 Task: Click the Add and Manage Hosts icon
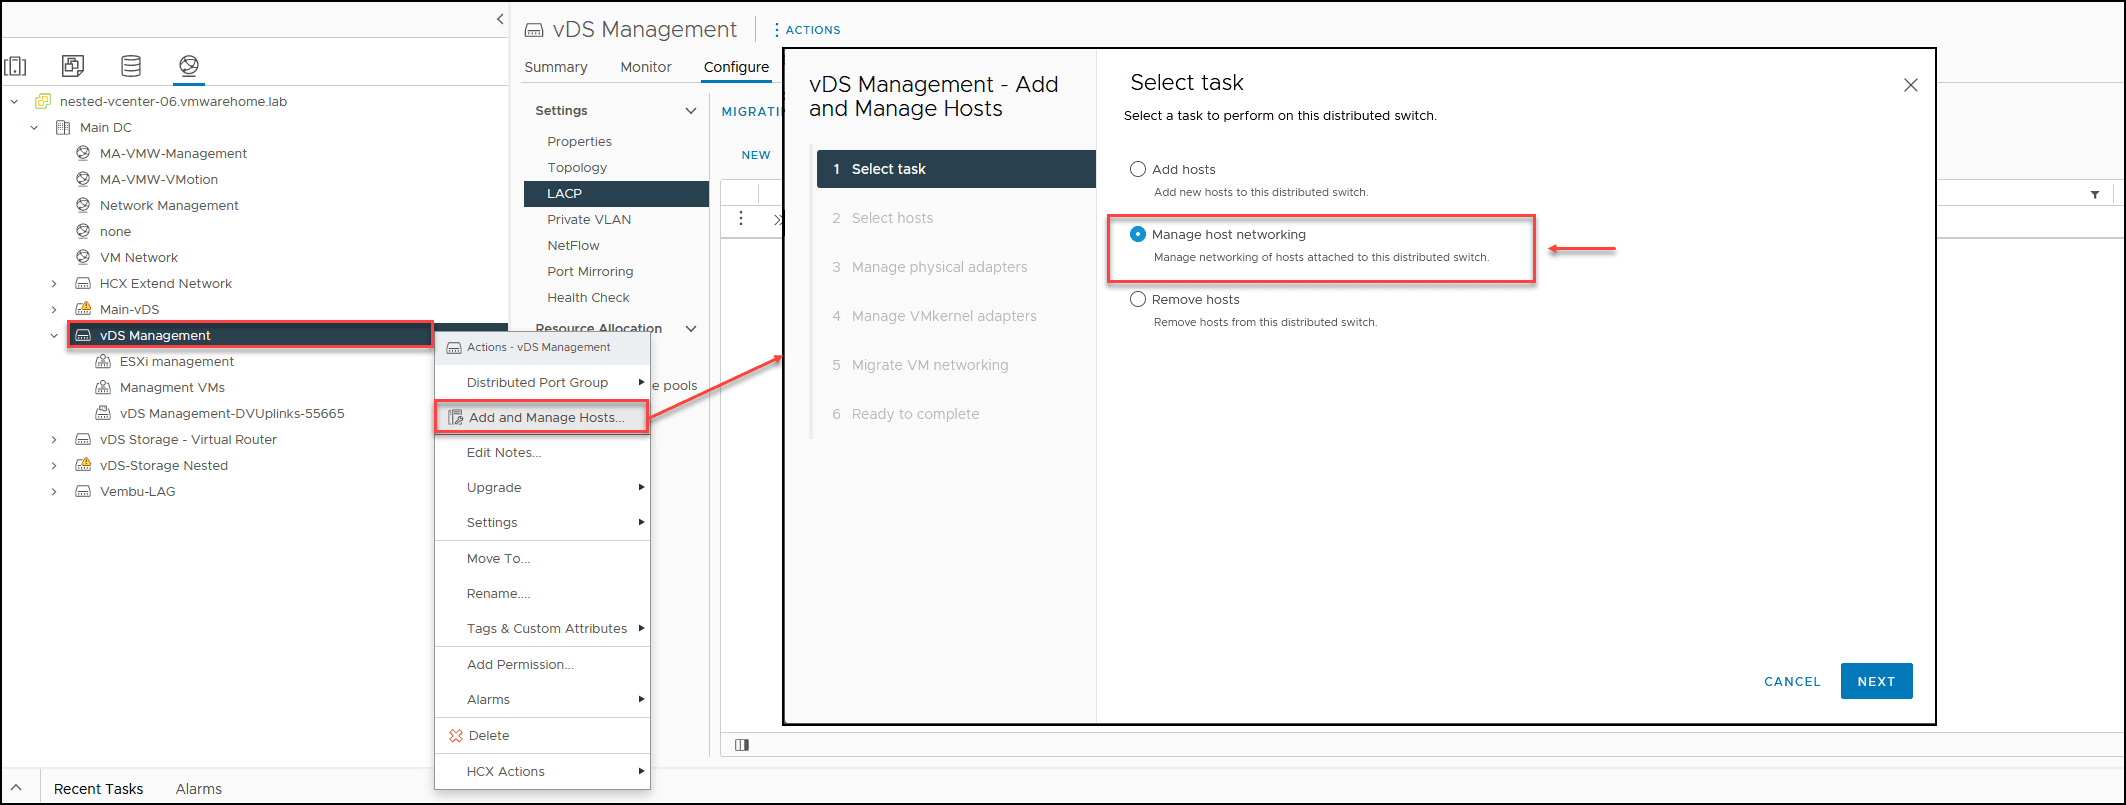pyautogui.click(x=456, y=417)
